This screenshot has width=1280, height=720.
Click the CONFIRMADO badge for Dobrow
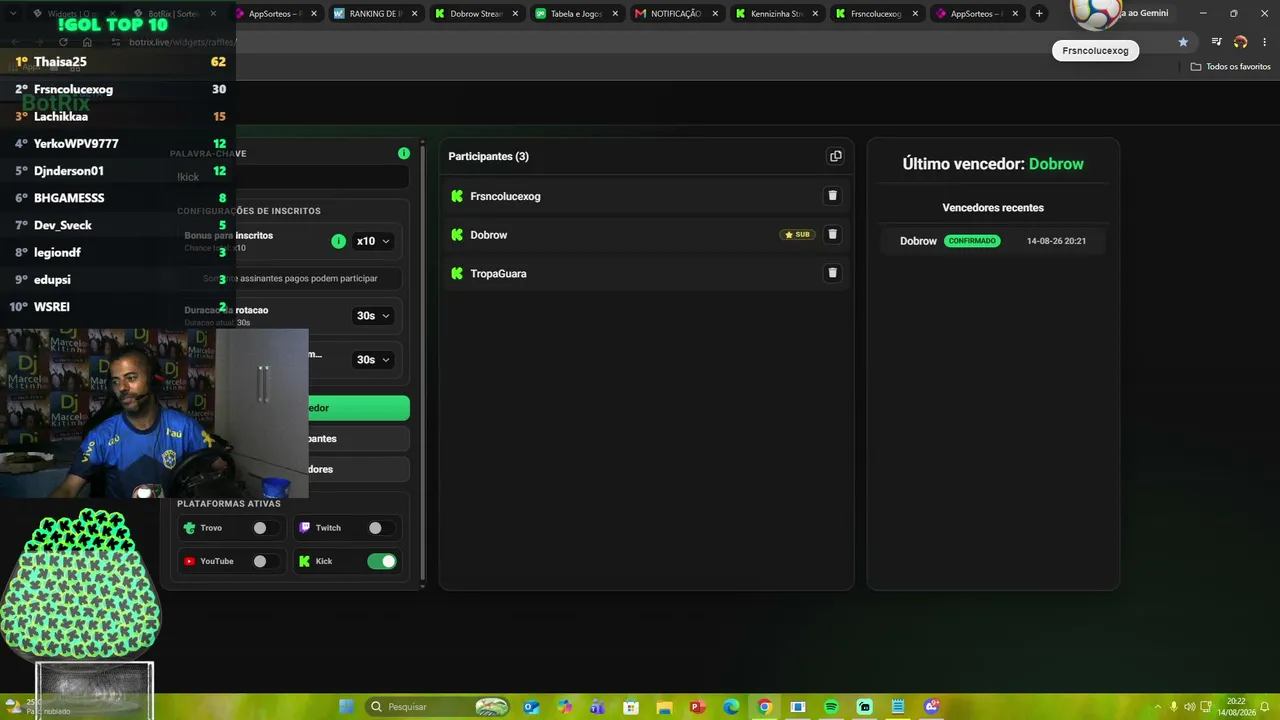tap(972, 241)
